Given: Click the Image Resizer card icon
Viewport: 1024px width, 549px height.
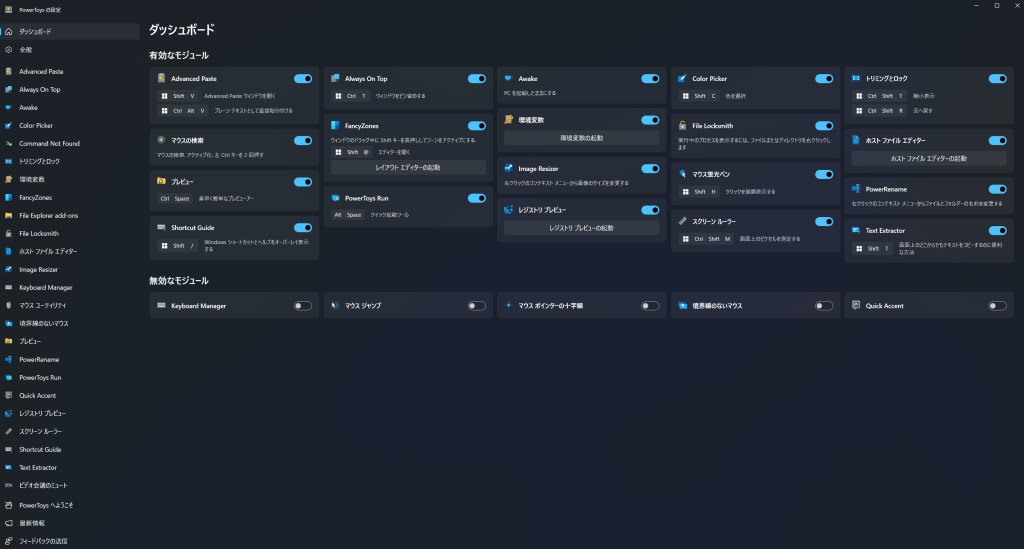Looking at the screenshot, I should (x=509, y=168).
